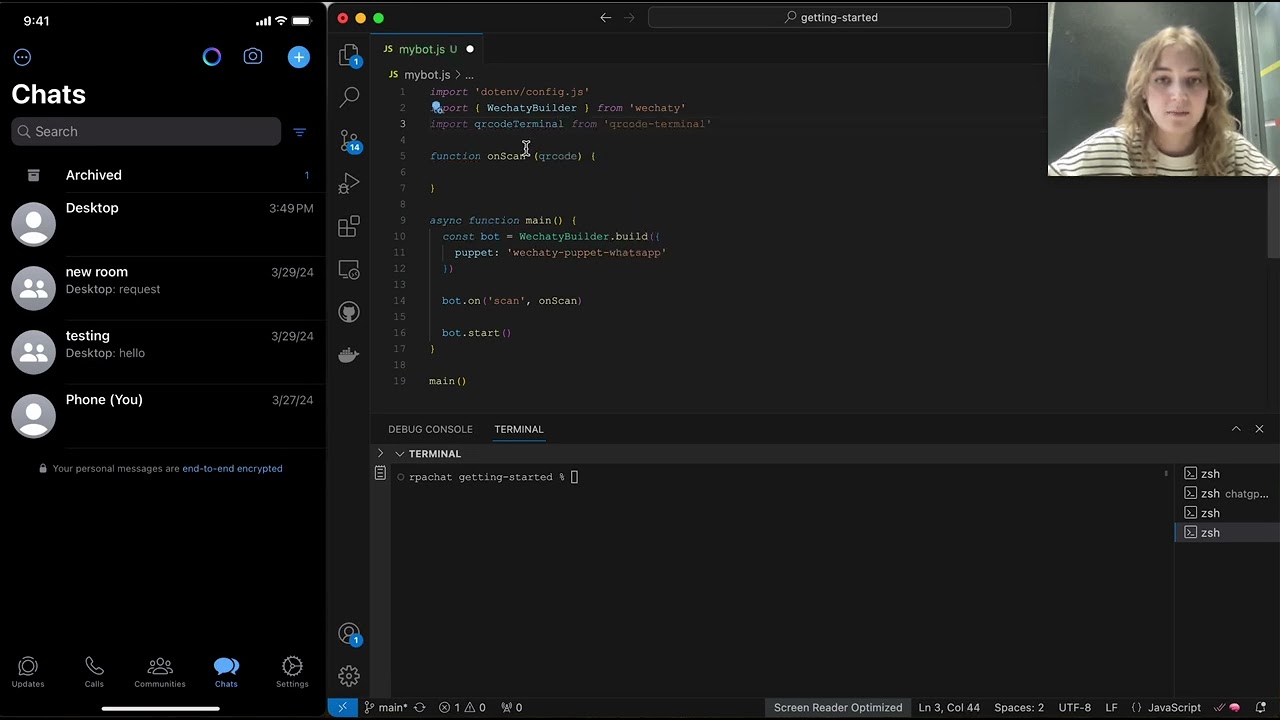Go forward with the navigation arrow
The height and width of the screenshot is (720, 1280).
coord(630,17)
